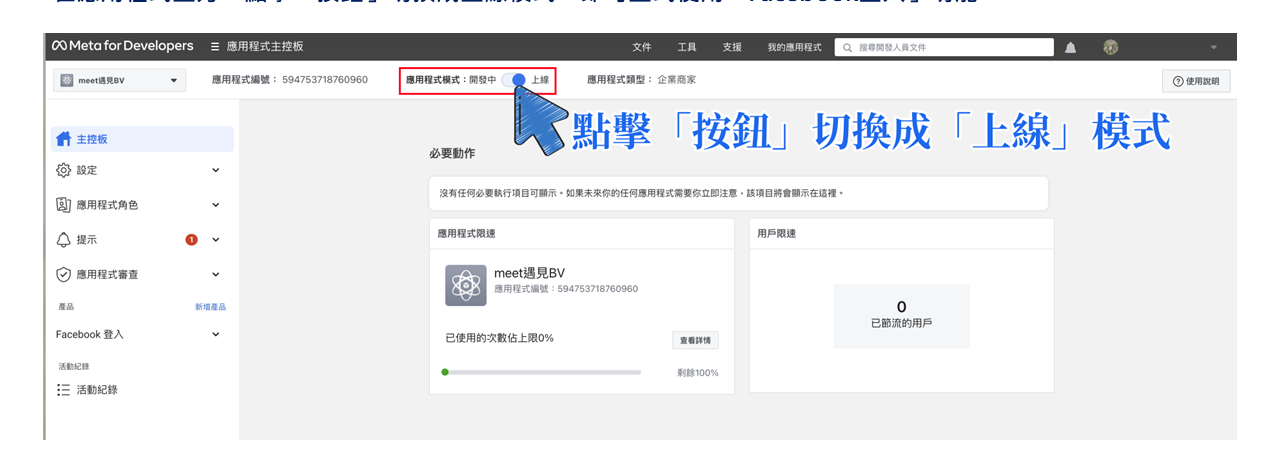Select 主控板 in the sidebar
Screen dimensions: 1280x469
(142, 139)
